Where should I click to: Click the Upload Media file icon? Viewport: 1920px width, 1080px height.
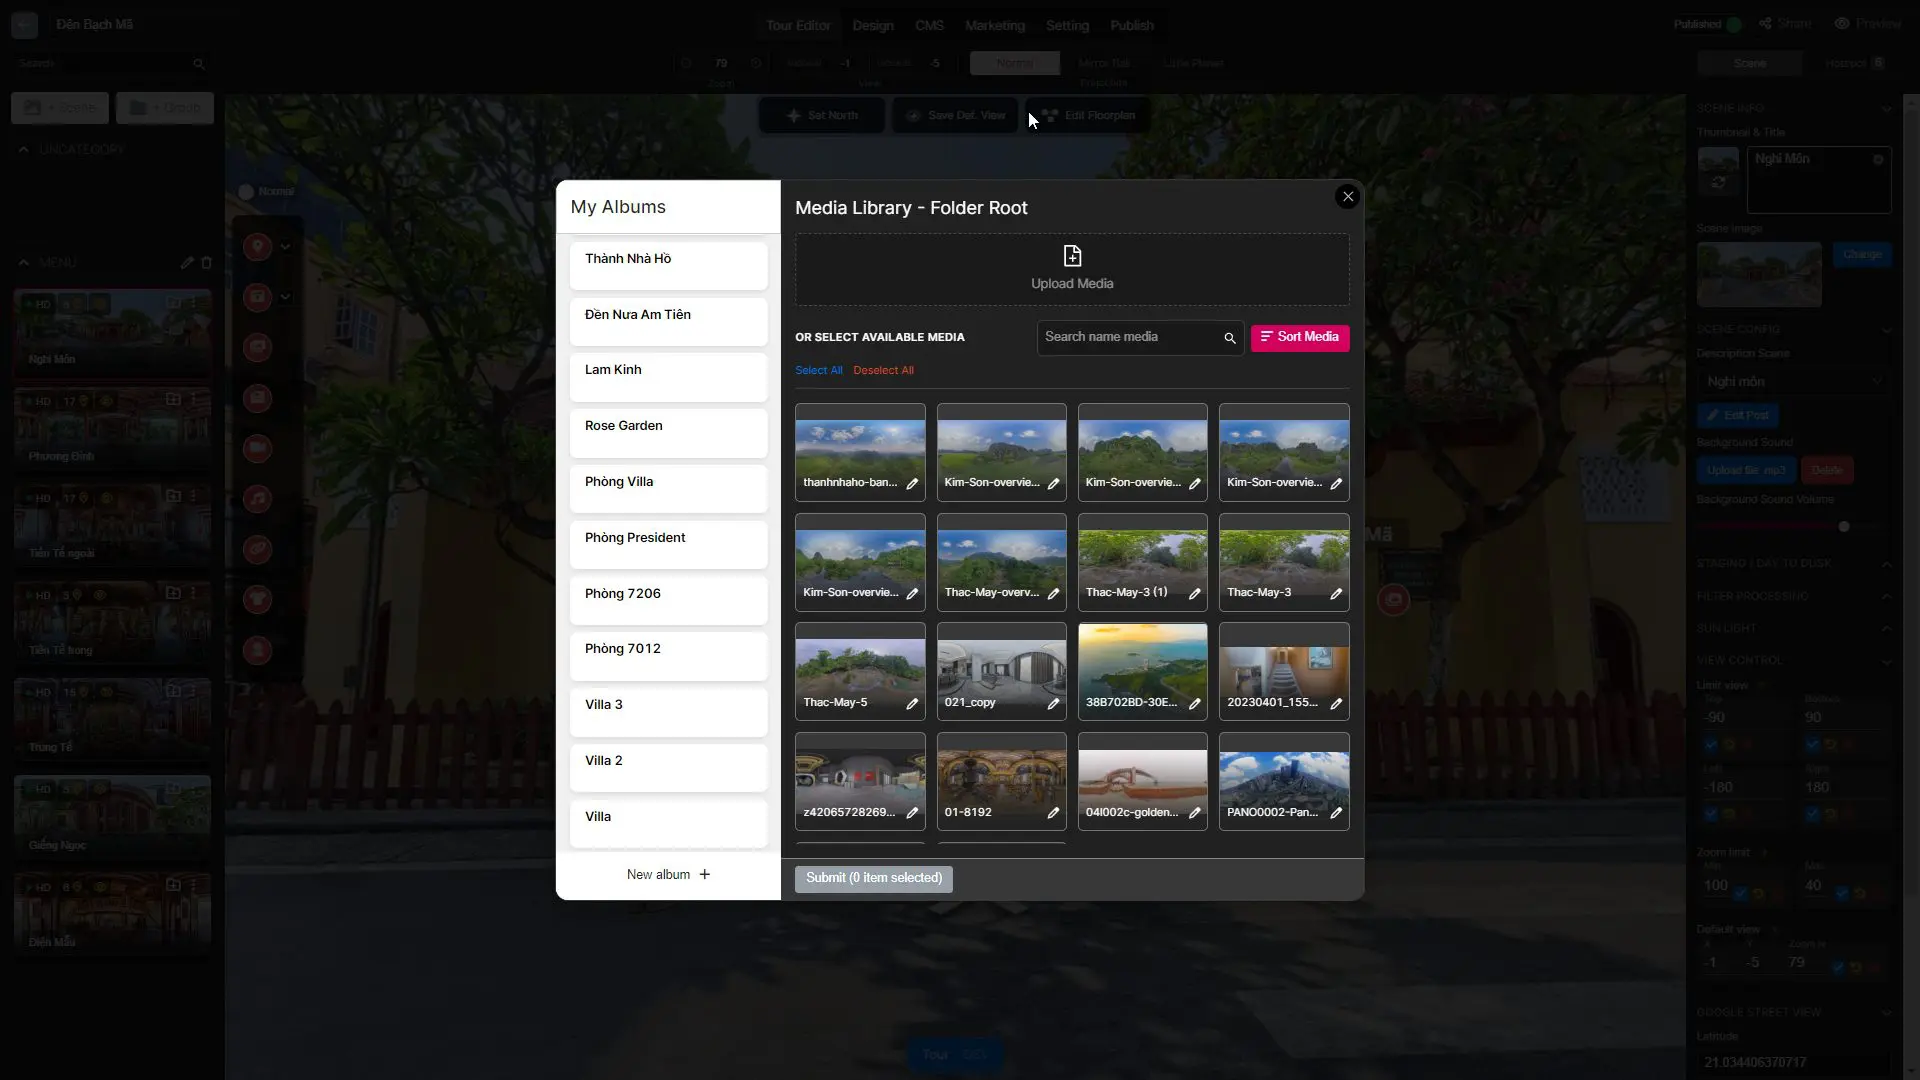point(1072,256)
